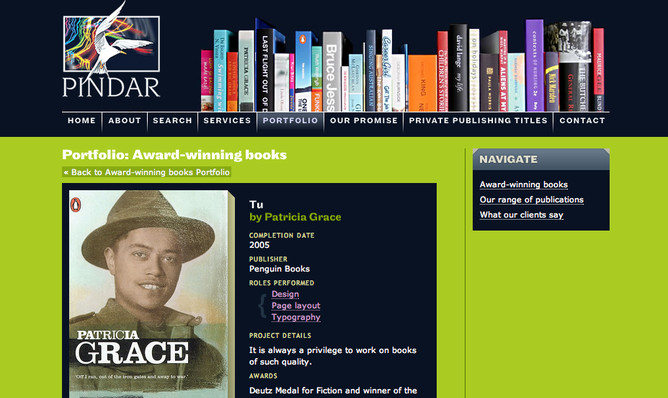The image size is (668, 398).
Task: Click the '2005' completion date value
Action: pyautogui.click(x=259, y=245)
